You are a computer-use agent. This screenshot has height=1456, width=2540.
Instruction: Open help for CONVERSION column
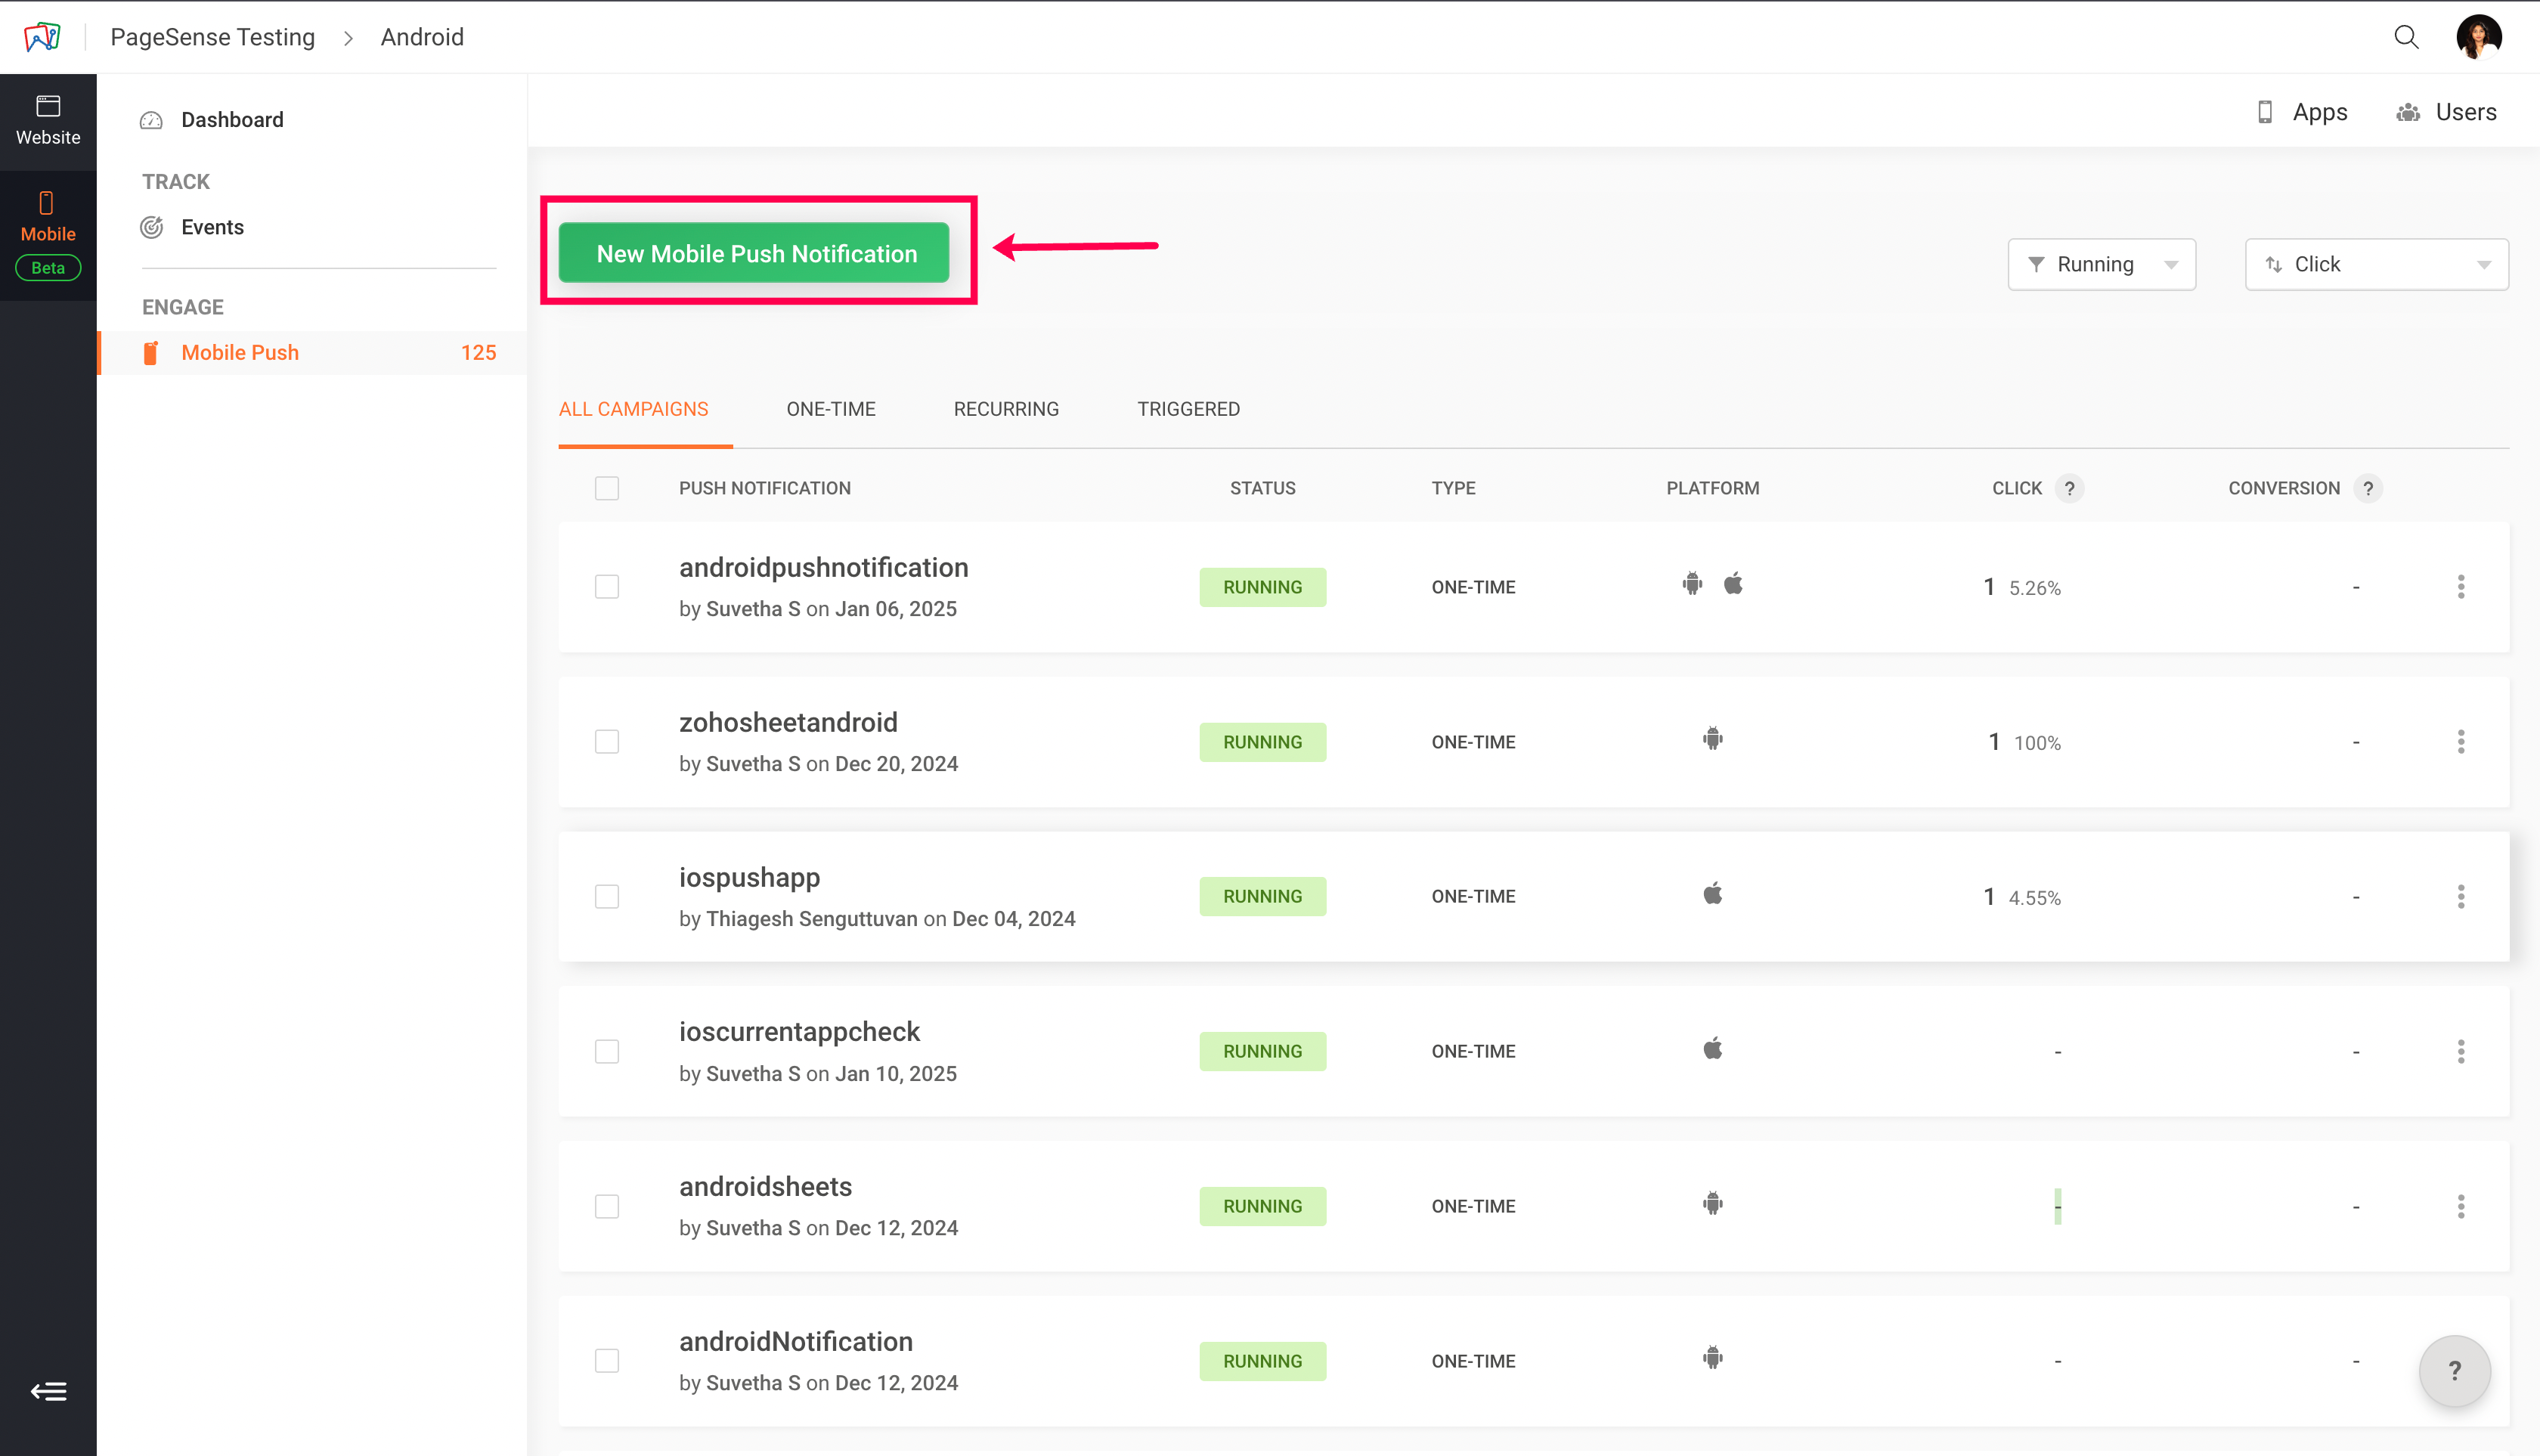(2367, 488)
